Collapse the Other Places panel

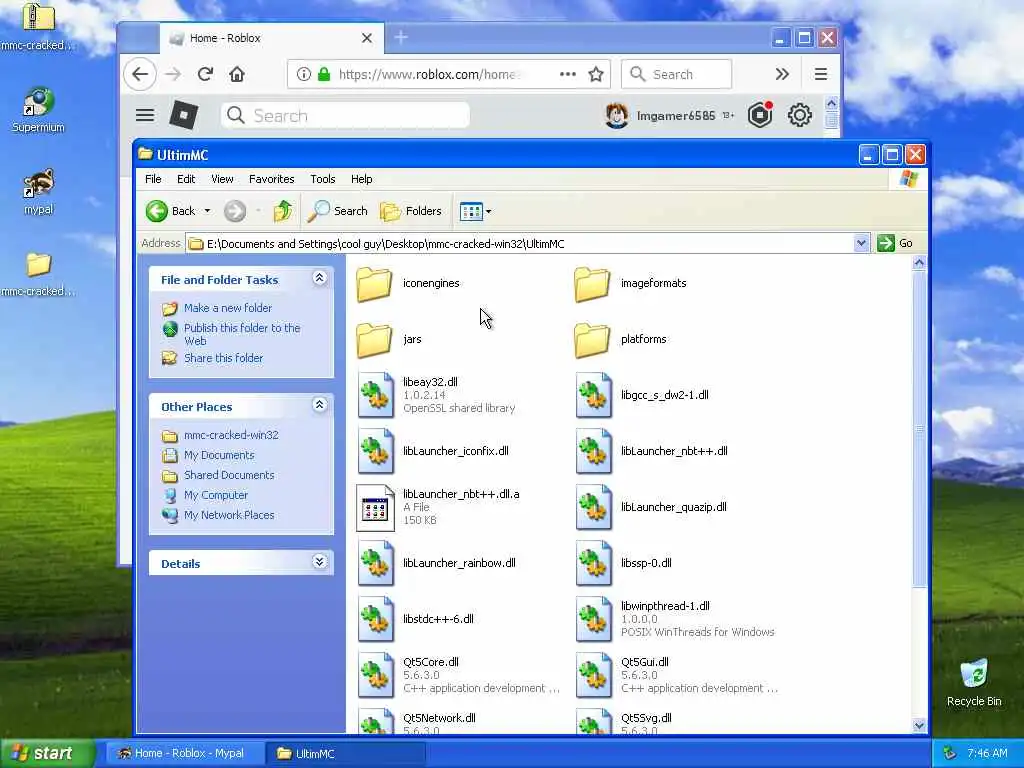319,406
